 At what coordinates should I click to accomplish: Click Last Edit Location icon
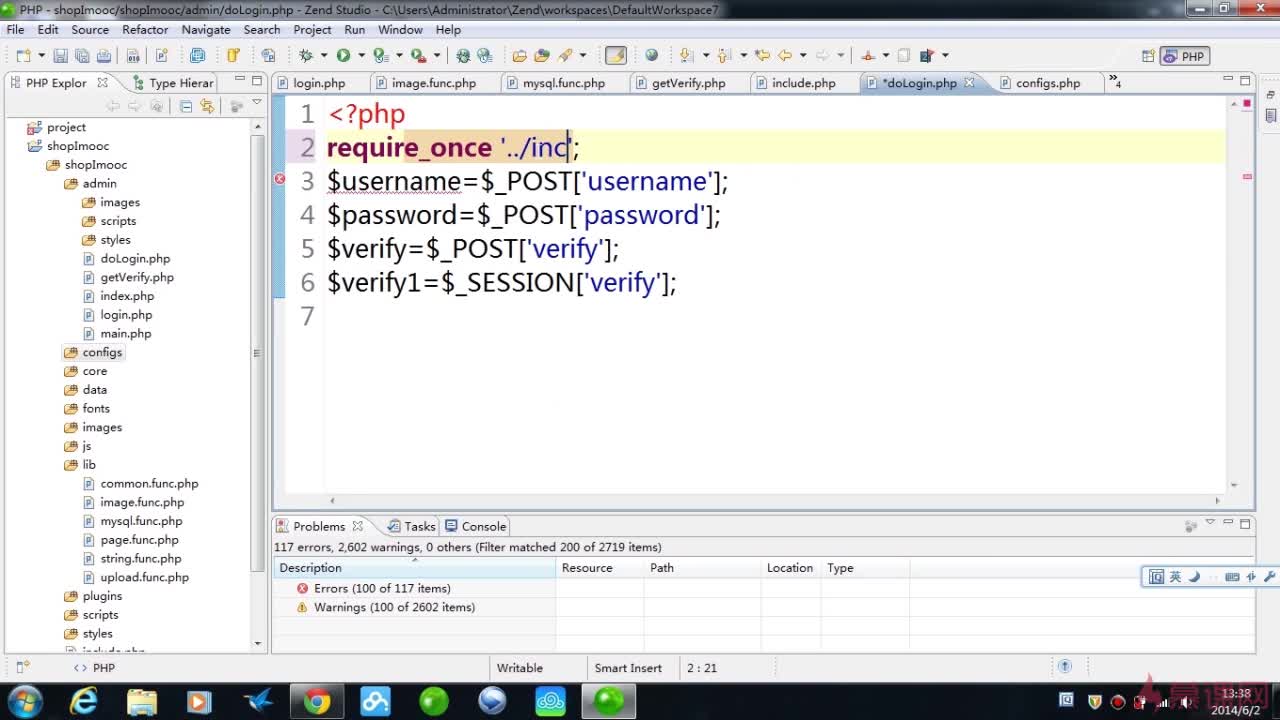click(x=762, y=56)
